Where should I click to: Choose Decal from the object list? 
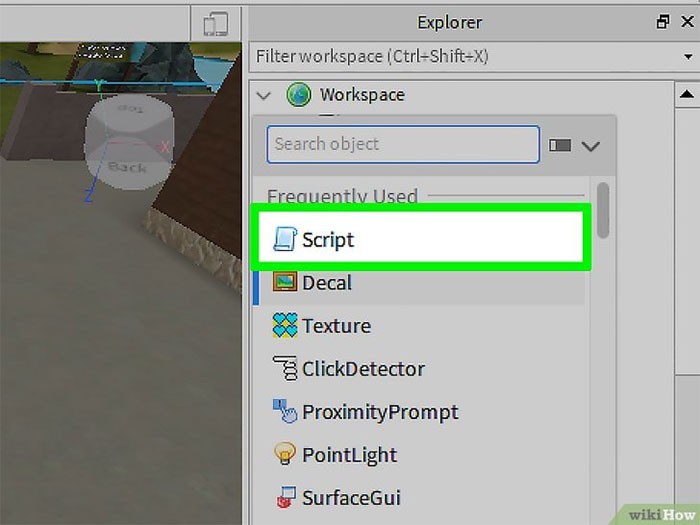[419, 283]
